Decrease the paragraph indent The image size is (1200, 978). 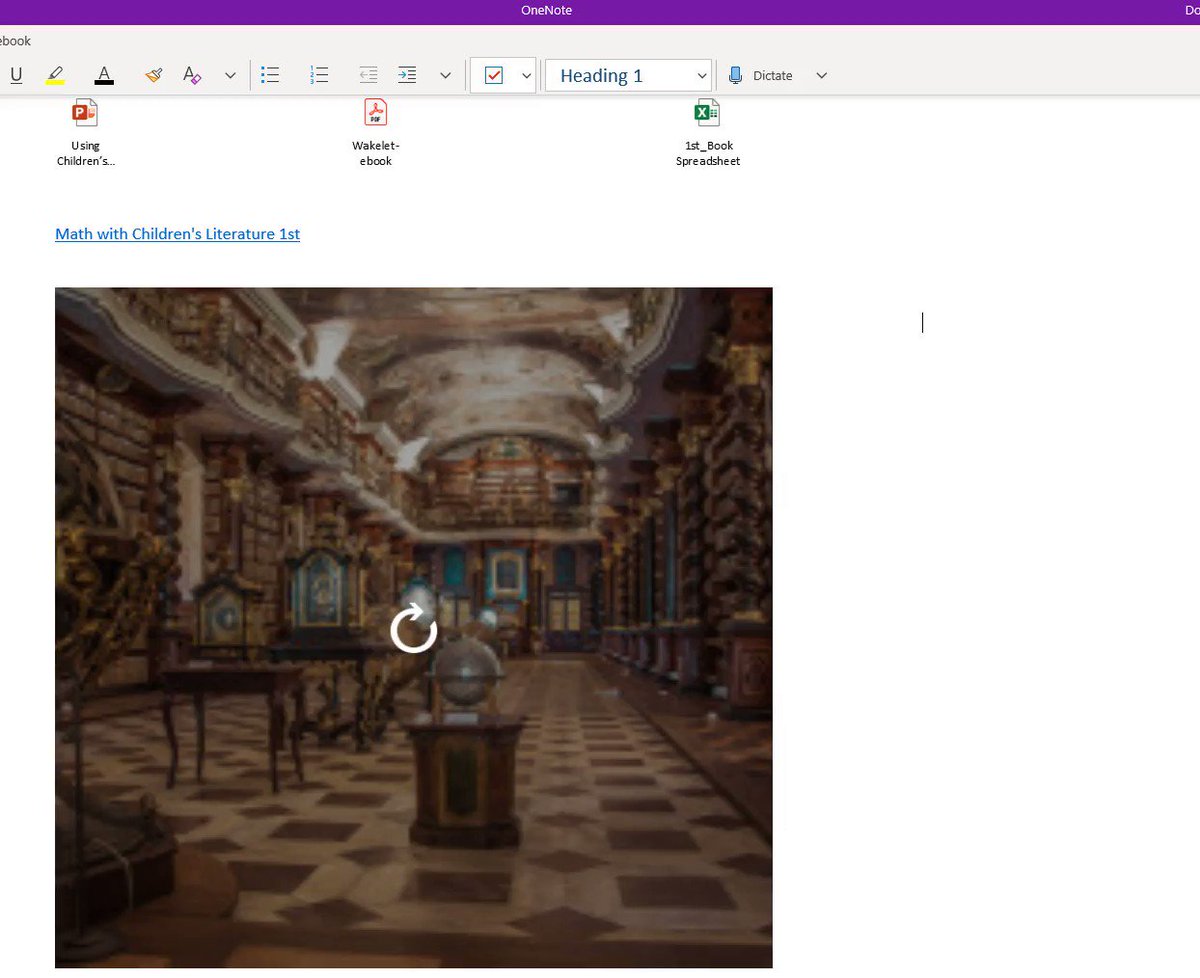tap(368, 75)
